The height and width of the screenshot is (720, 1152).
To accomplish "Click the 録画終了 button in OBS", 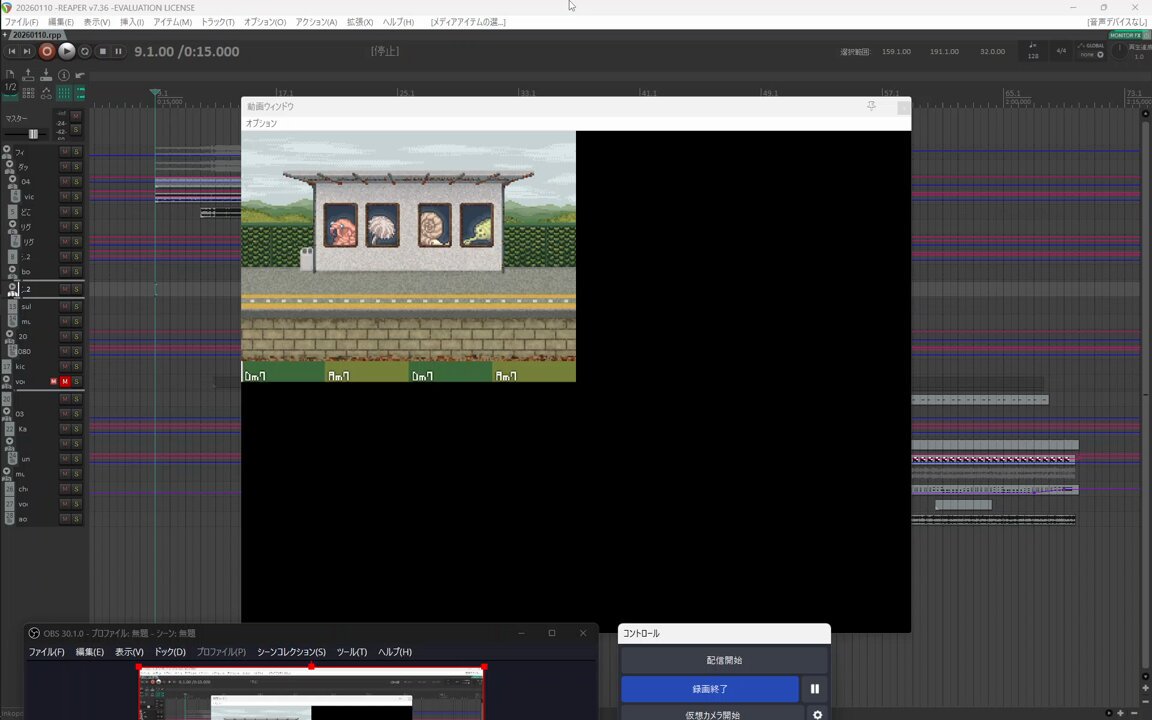I will click(709, 689).
